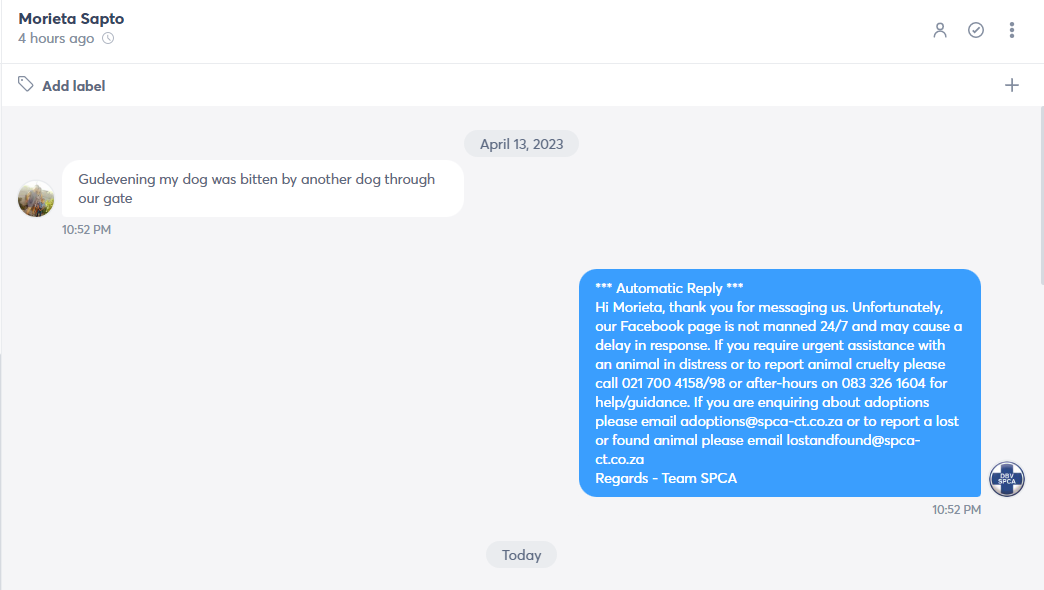Select the Today date separator
This screenshot has width=1044, height=590.
coord(521,555)
